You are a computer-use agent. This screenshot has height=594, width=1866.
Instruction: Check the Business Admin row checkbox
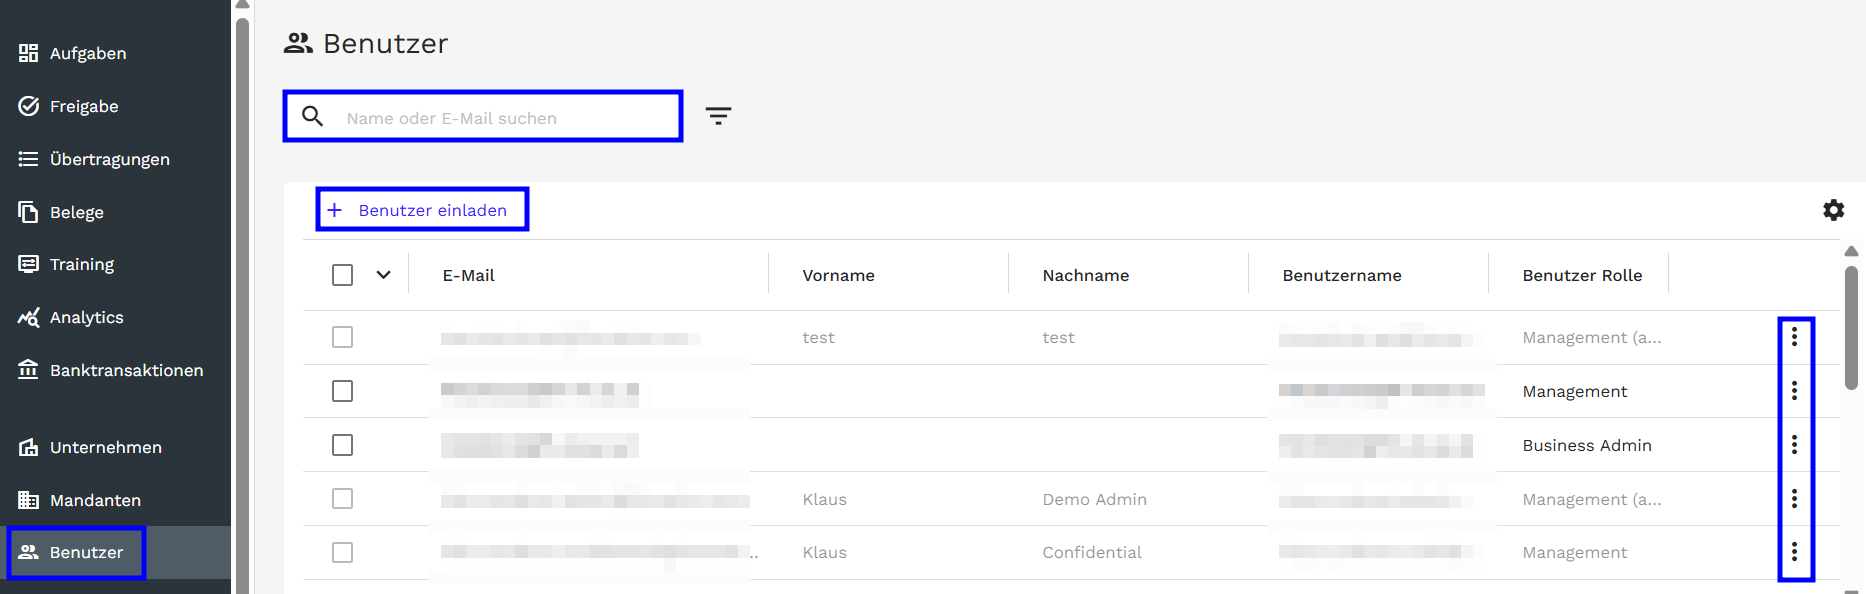pyautogui.click(x=342, y=445)
